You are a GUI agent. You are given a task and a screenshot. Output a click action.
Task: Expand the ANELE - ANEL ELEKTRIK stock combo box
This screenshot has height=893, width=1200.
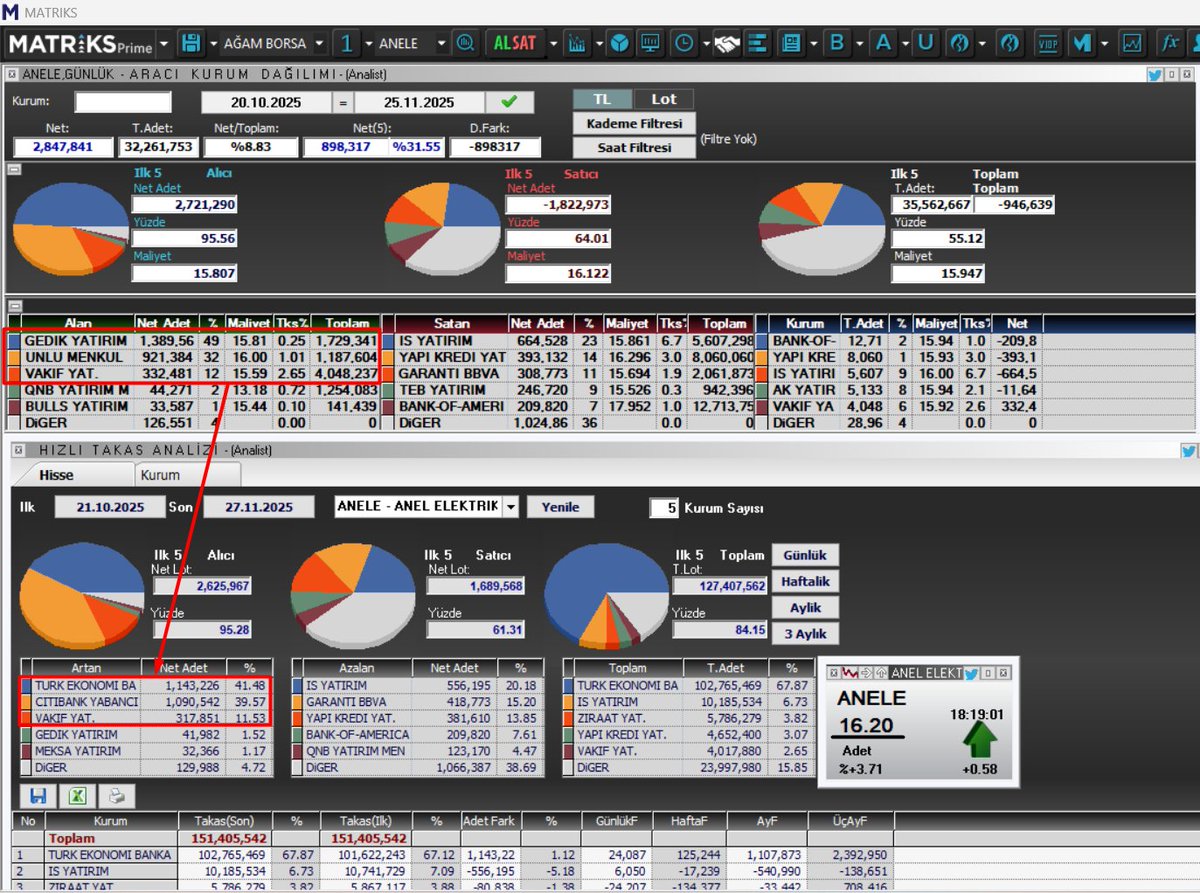(x=511, y=507)
